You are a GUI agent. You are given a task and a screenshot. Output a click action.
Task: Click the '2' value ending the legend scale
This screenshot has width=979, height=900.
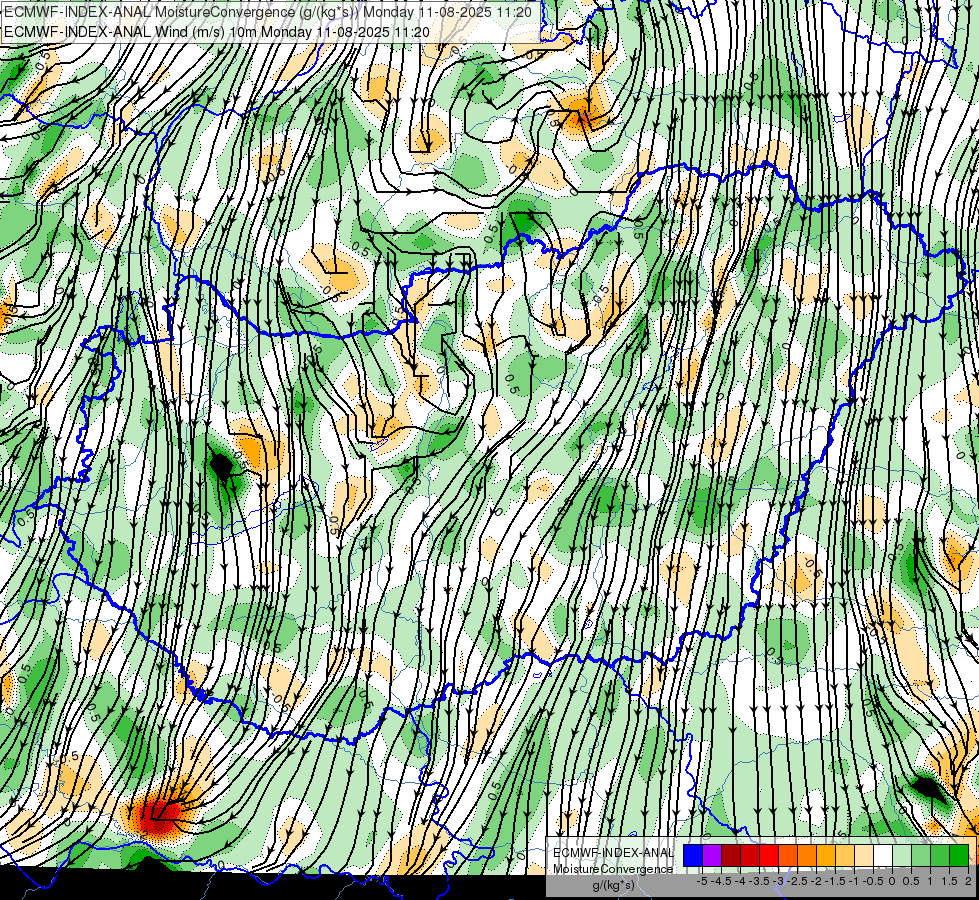tap(968, 881)
